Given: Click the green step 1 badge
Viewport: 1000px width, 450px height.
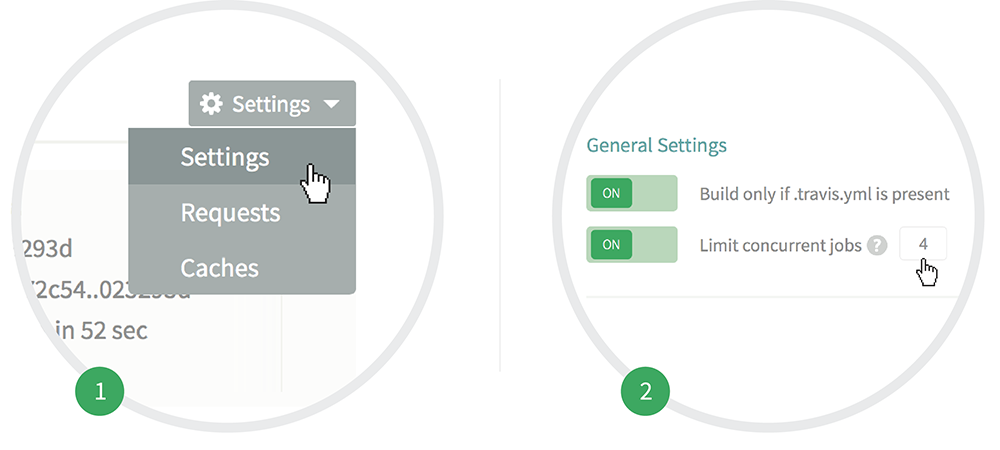Looking at the screenshot, I should click(x=100, y=391).
